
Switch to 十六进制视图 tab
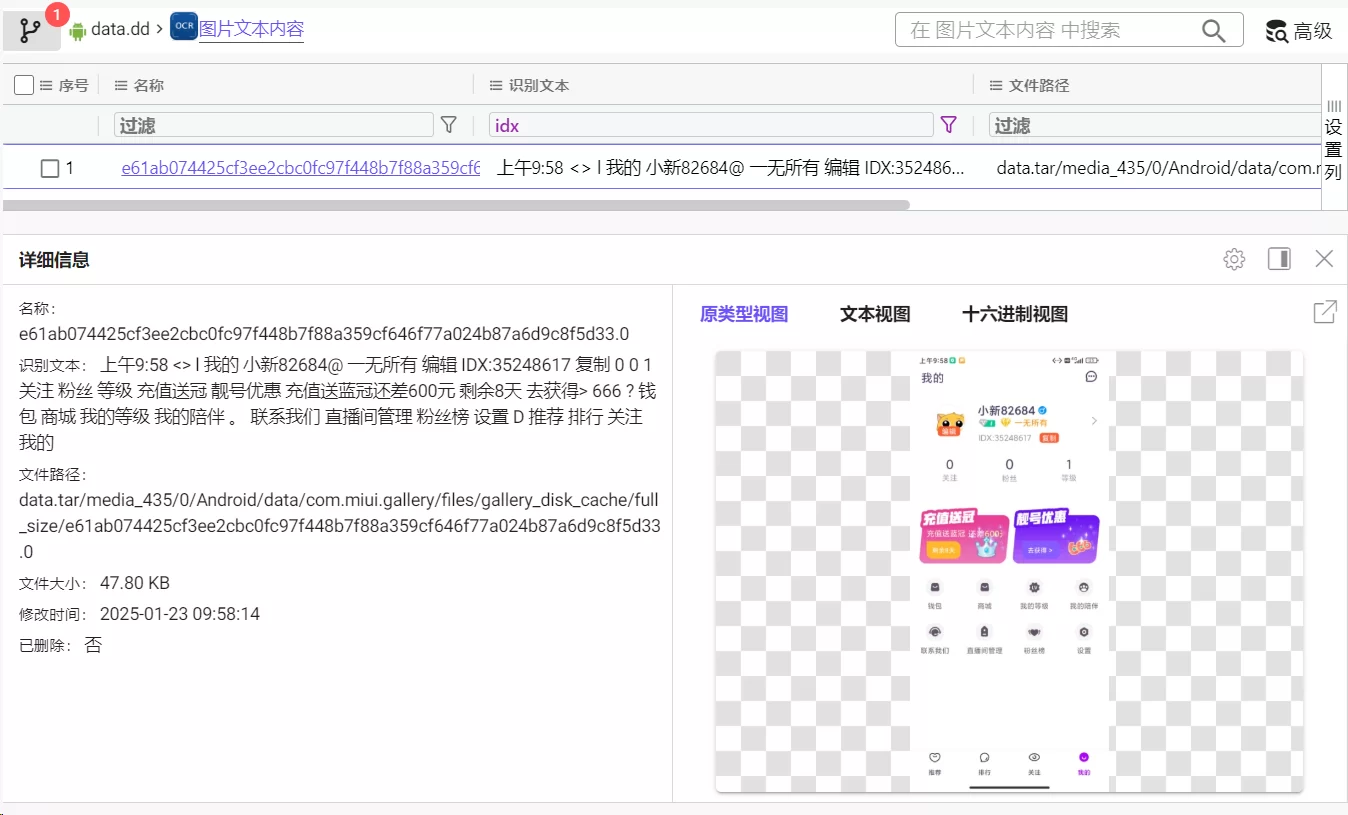click(x=1014, y=314)
